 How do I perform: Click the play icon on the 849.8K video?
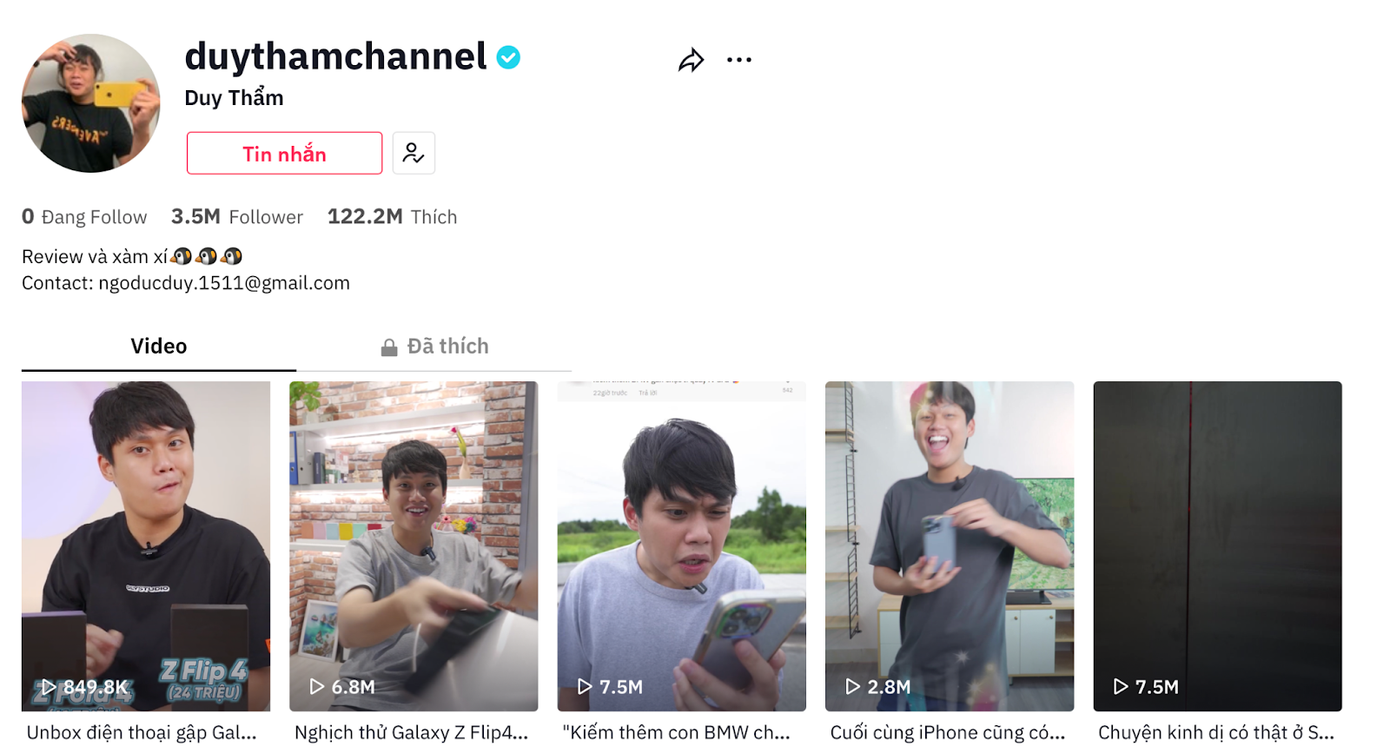tap(50, 687)
